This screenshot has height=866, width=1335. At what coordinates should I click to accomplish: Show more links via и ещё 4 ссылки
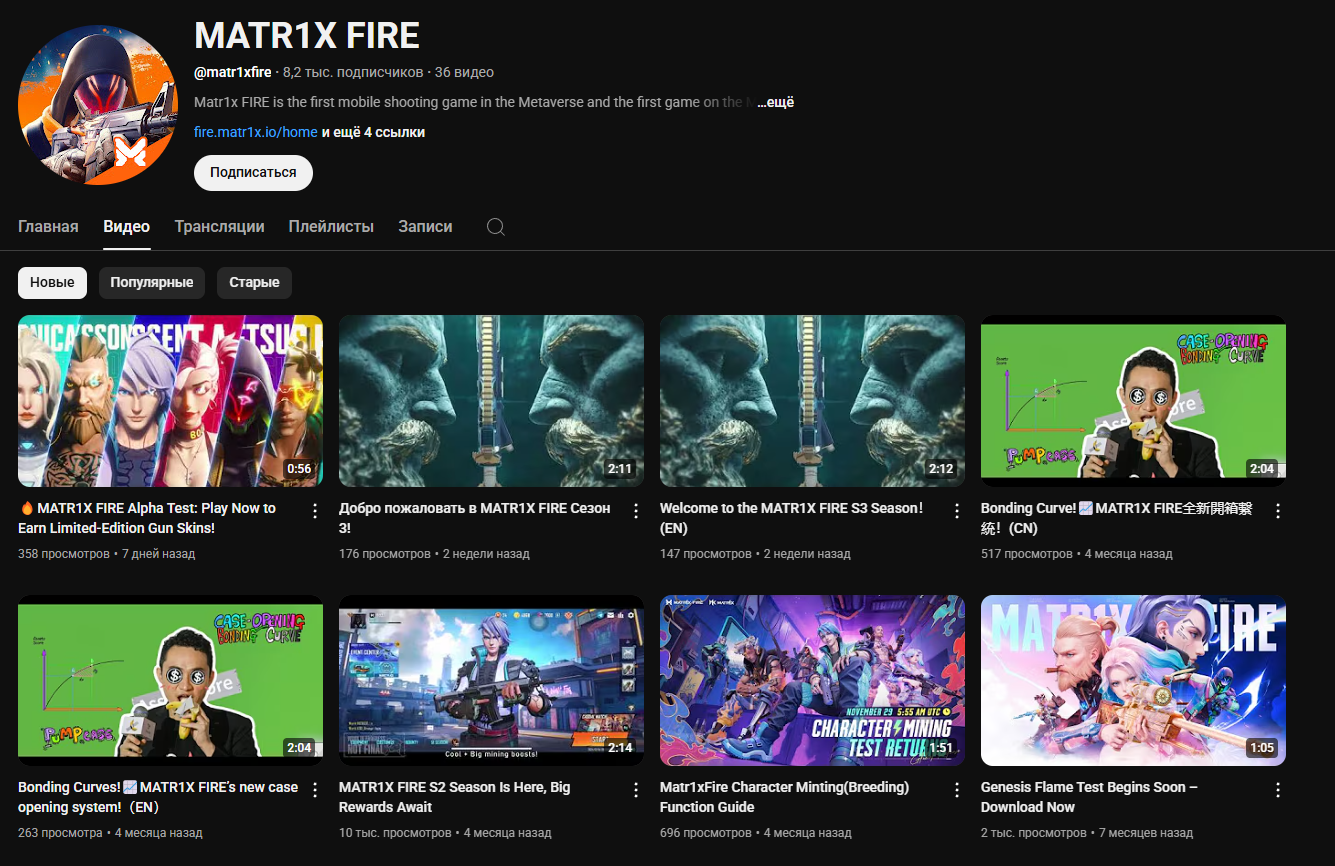tap(373, 132)
